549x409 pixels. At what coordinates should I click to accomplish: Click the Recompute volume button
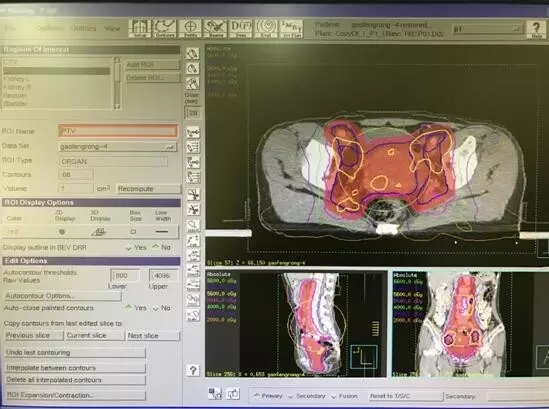click(x=148, y=189)
